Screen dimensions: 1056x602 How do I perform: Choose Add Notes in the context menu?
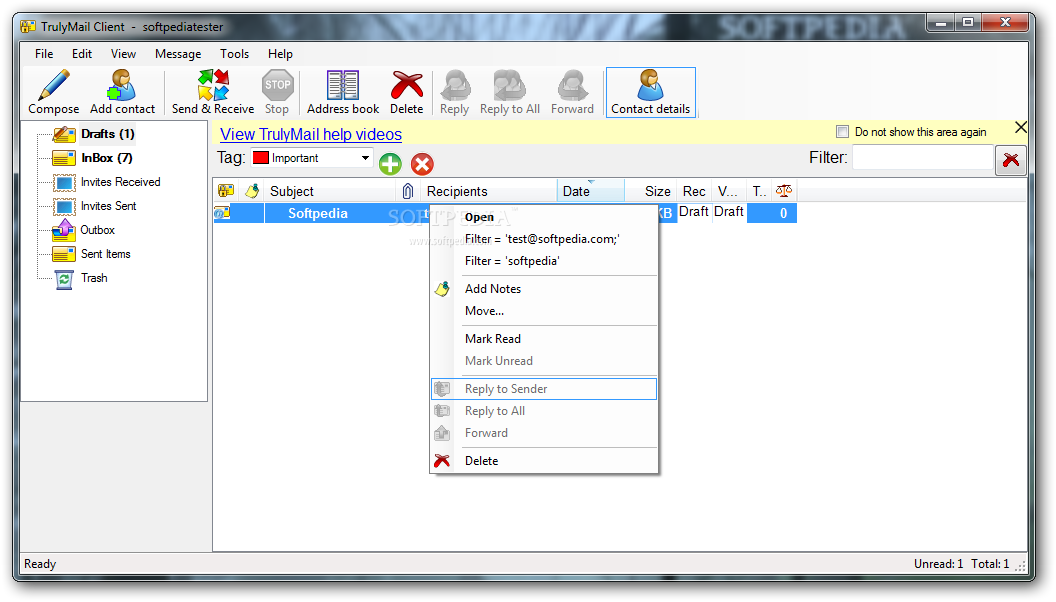click(x=544, y=289)
